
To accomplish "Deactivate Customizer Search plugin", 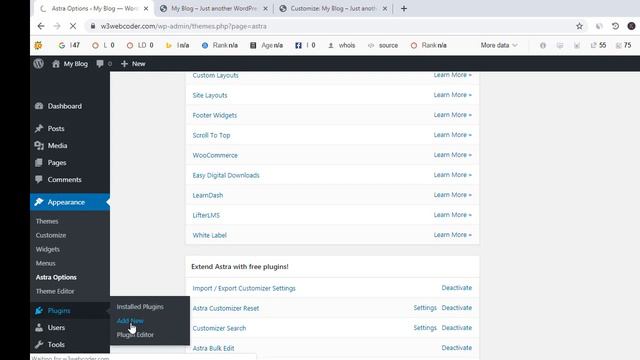I will pos(456,328).
